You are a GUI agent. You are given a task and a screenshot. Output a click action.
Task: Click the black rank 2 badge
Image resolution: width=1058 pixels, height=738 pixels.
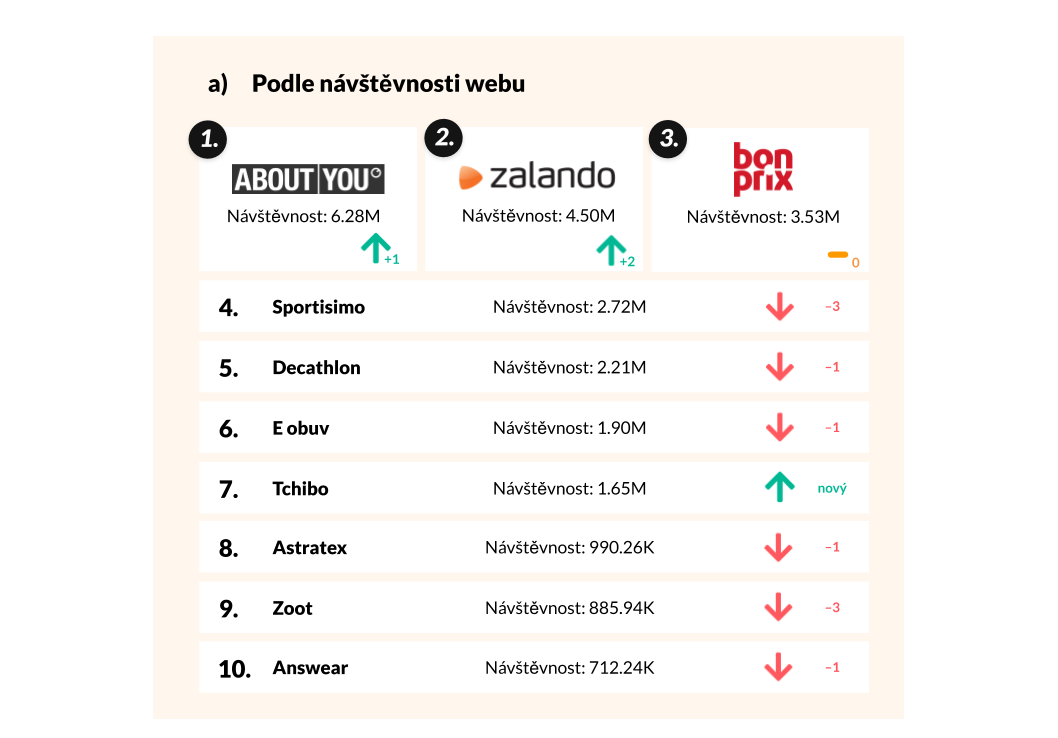(444, 138)
